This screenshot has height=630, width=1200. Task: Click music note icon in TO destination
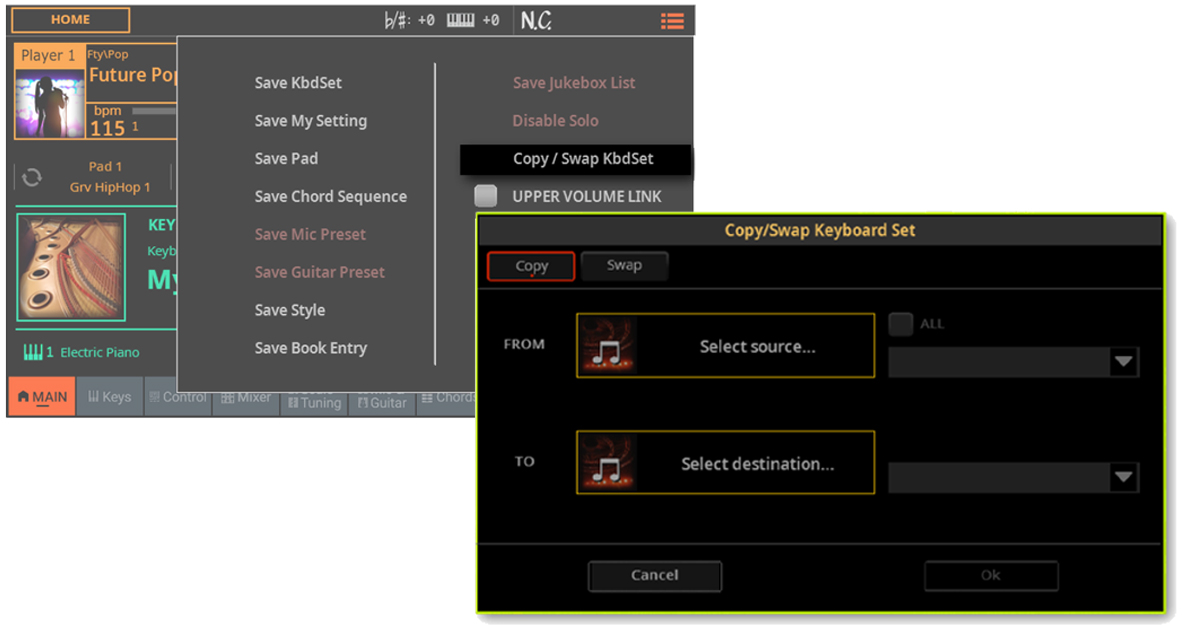(607, 462)
